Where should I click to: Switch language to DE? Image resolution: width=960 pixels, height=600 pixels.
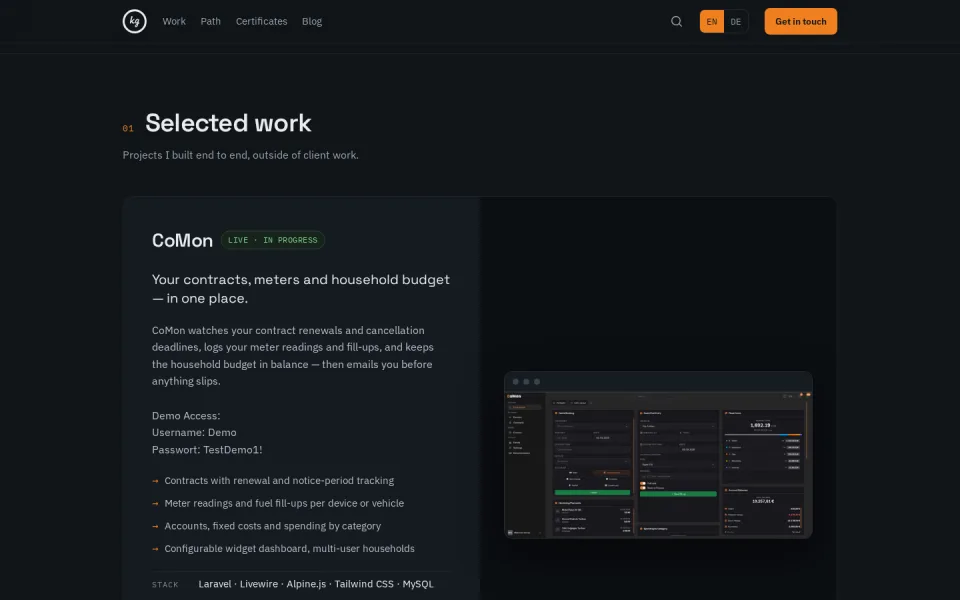(x=735, y=21)
